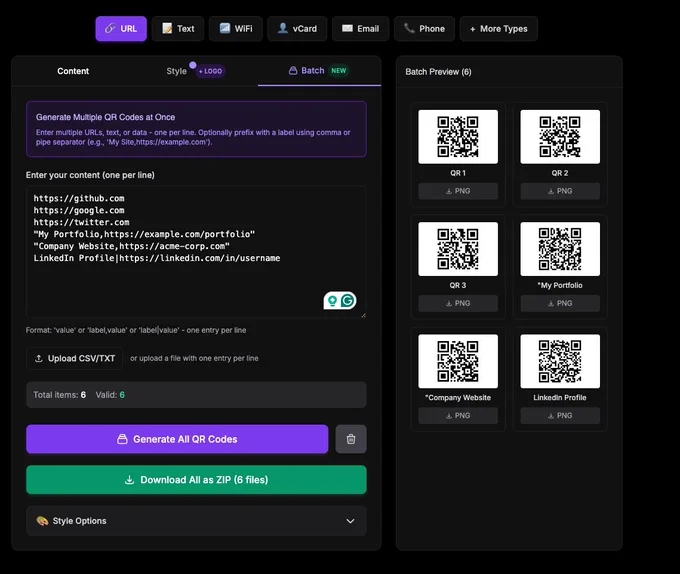Click the 'Company Website' label in preview
The height and width of the screenshot is (574, 680).
(x=458, y=398)
